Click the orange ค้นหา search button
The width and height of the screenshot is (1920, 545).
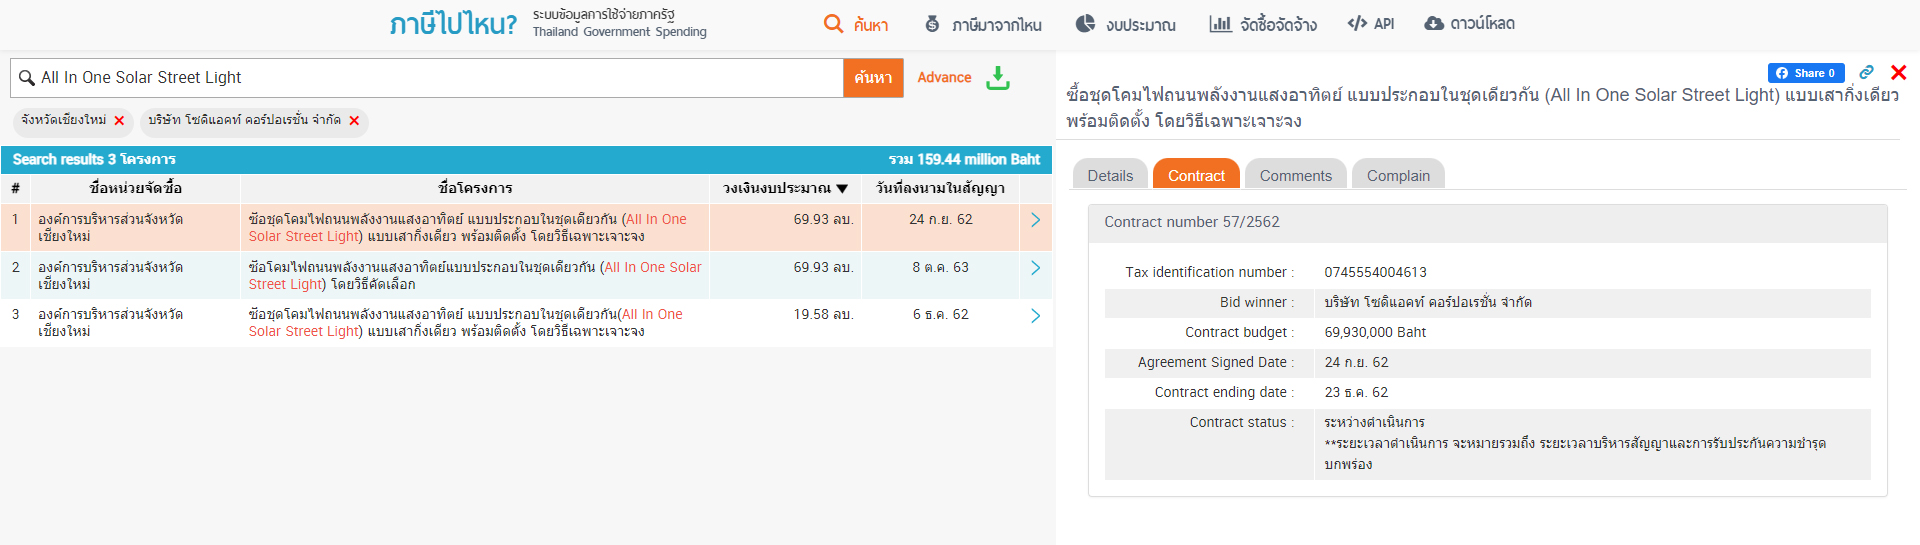coord(873,78)
